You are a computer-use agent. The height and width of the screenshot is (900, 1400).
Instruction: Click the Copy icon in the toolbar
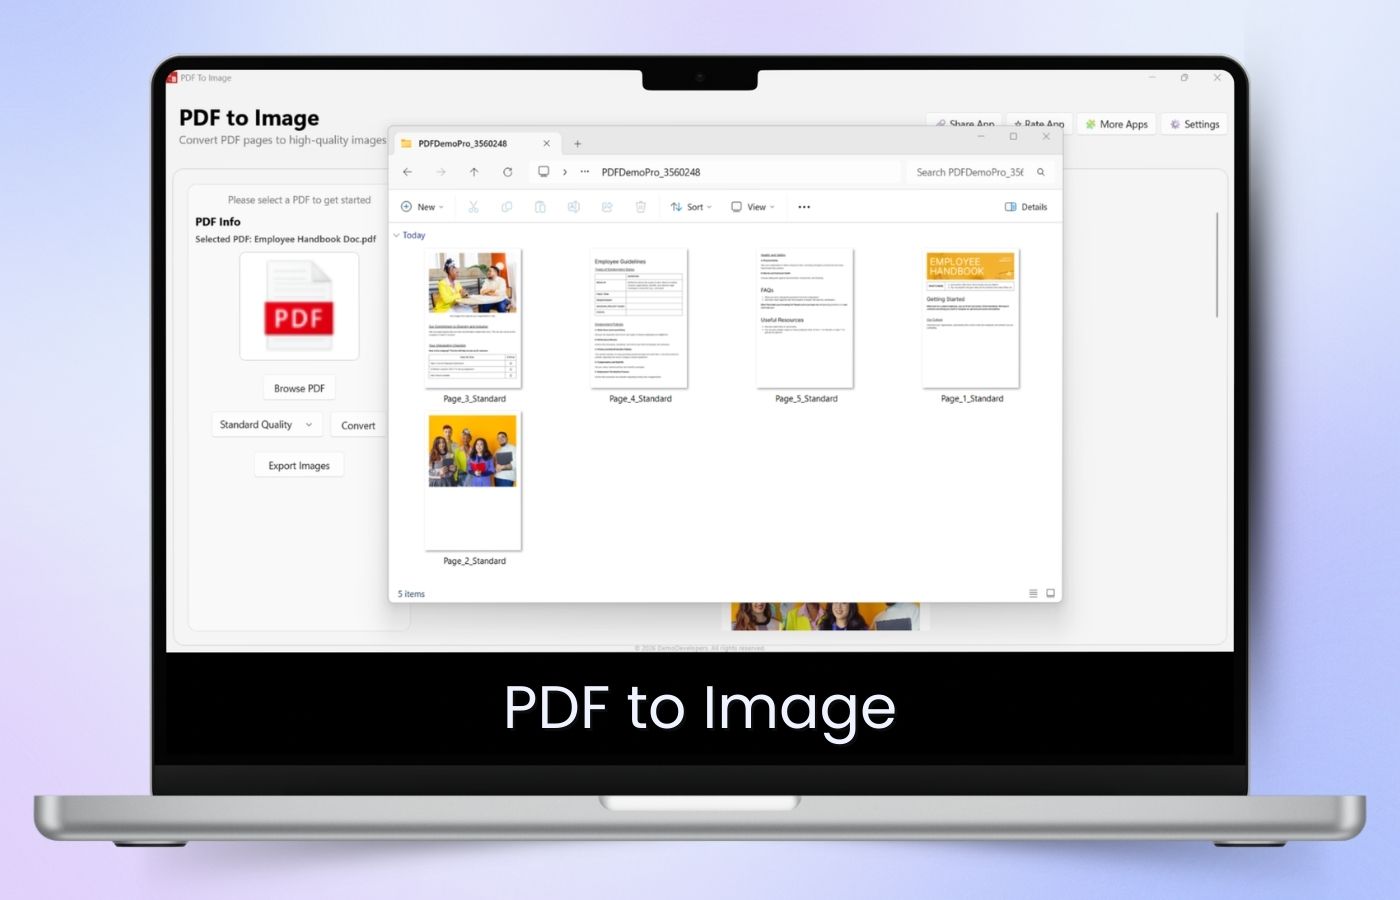coord(506,207)
